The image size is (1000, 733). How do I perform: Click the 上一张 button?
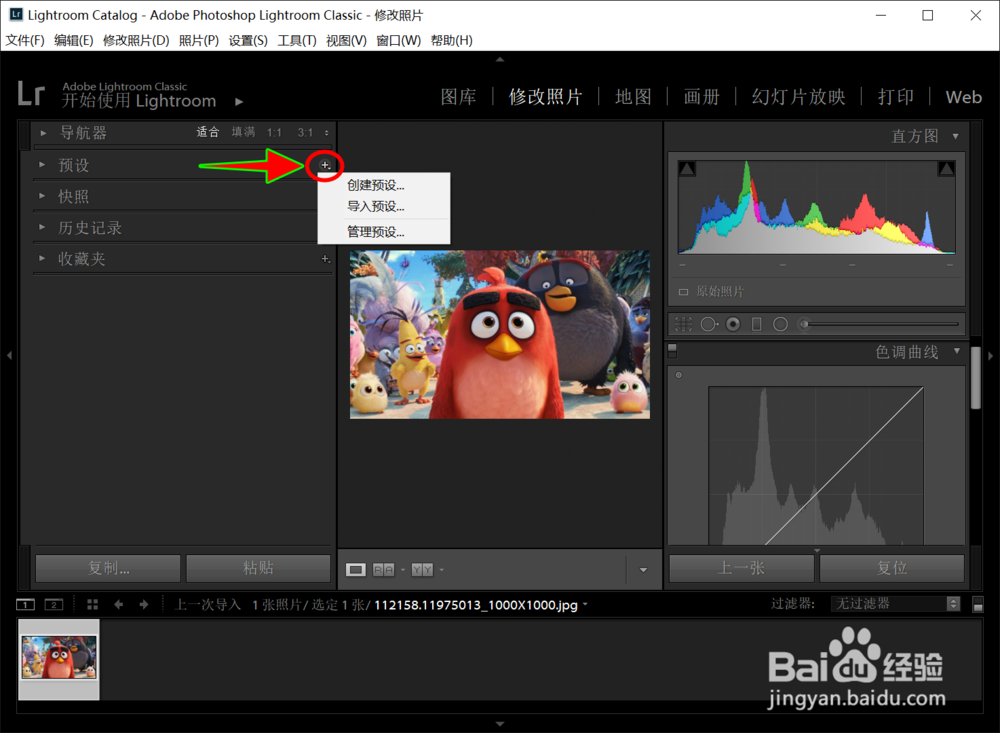pos(741,568)
